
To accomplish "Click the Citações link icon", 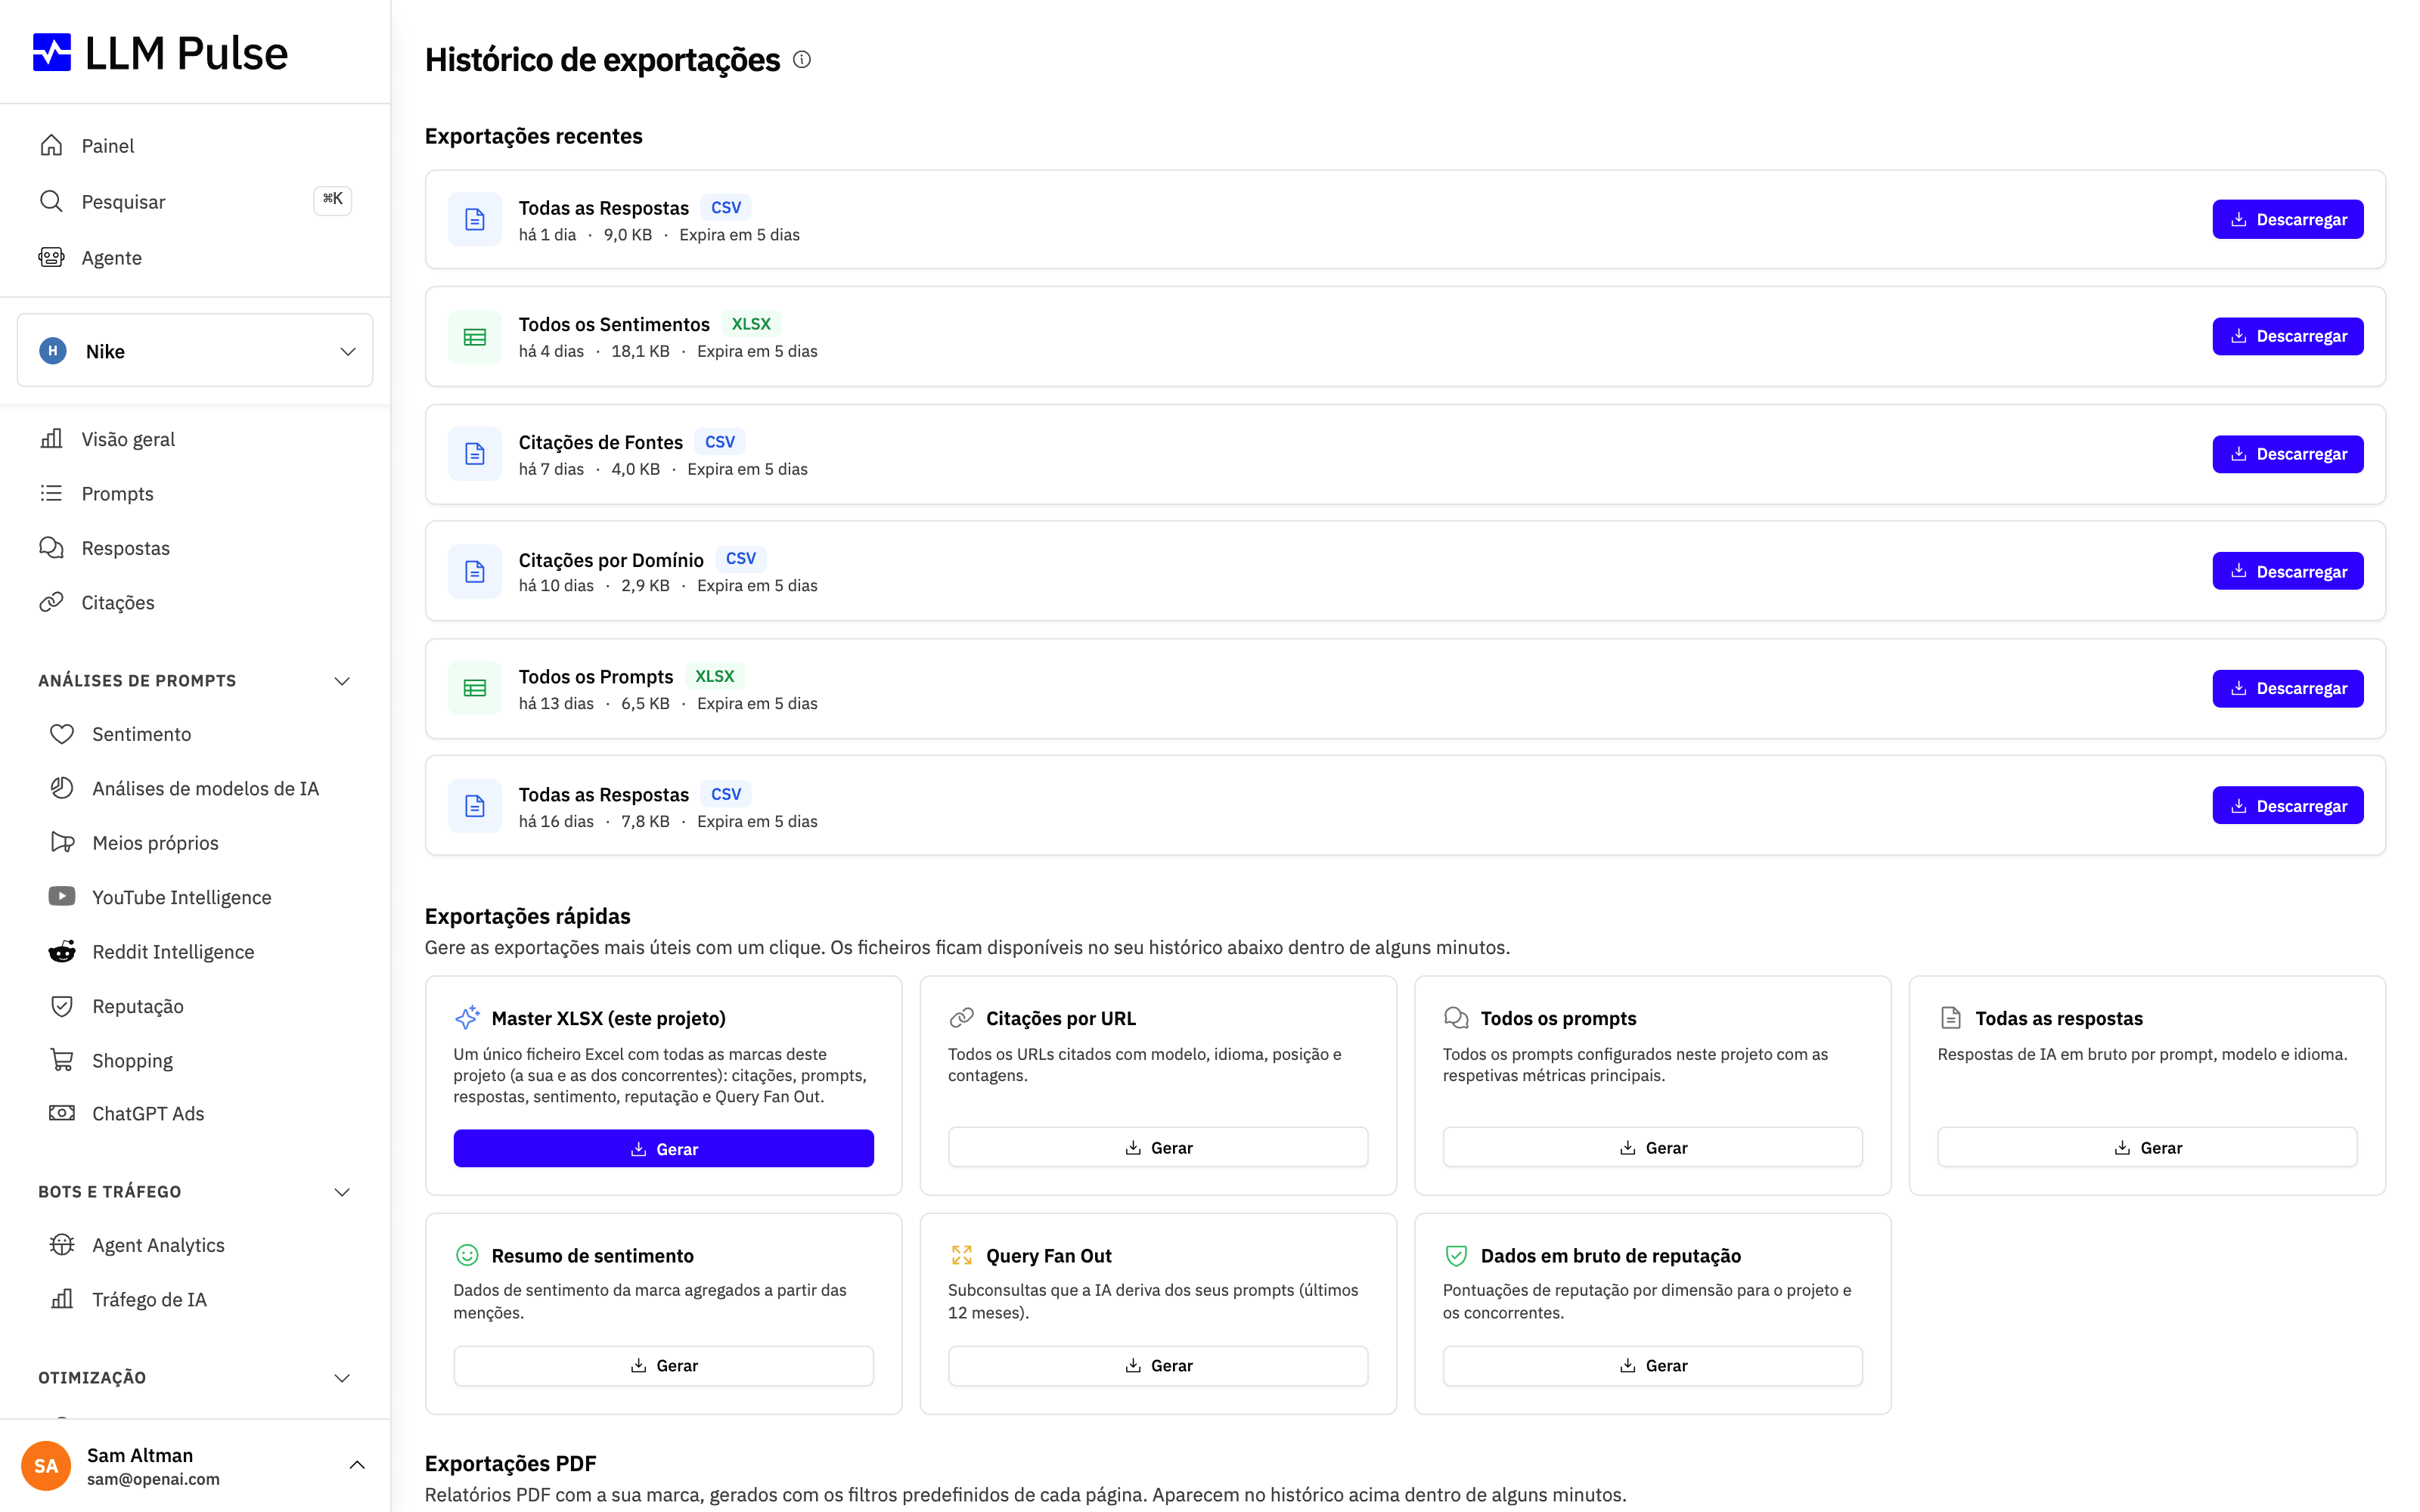I will [52, 602].
